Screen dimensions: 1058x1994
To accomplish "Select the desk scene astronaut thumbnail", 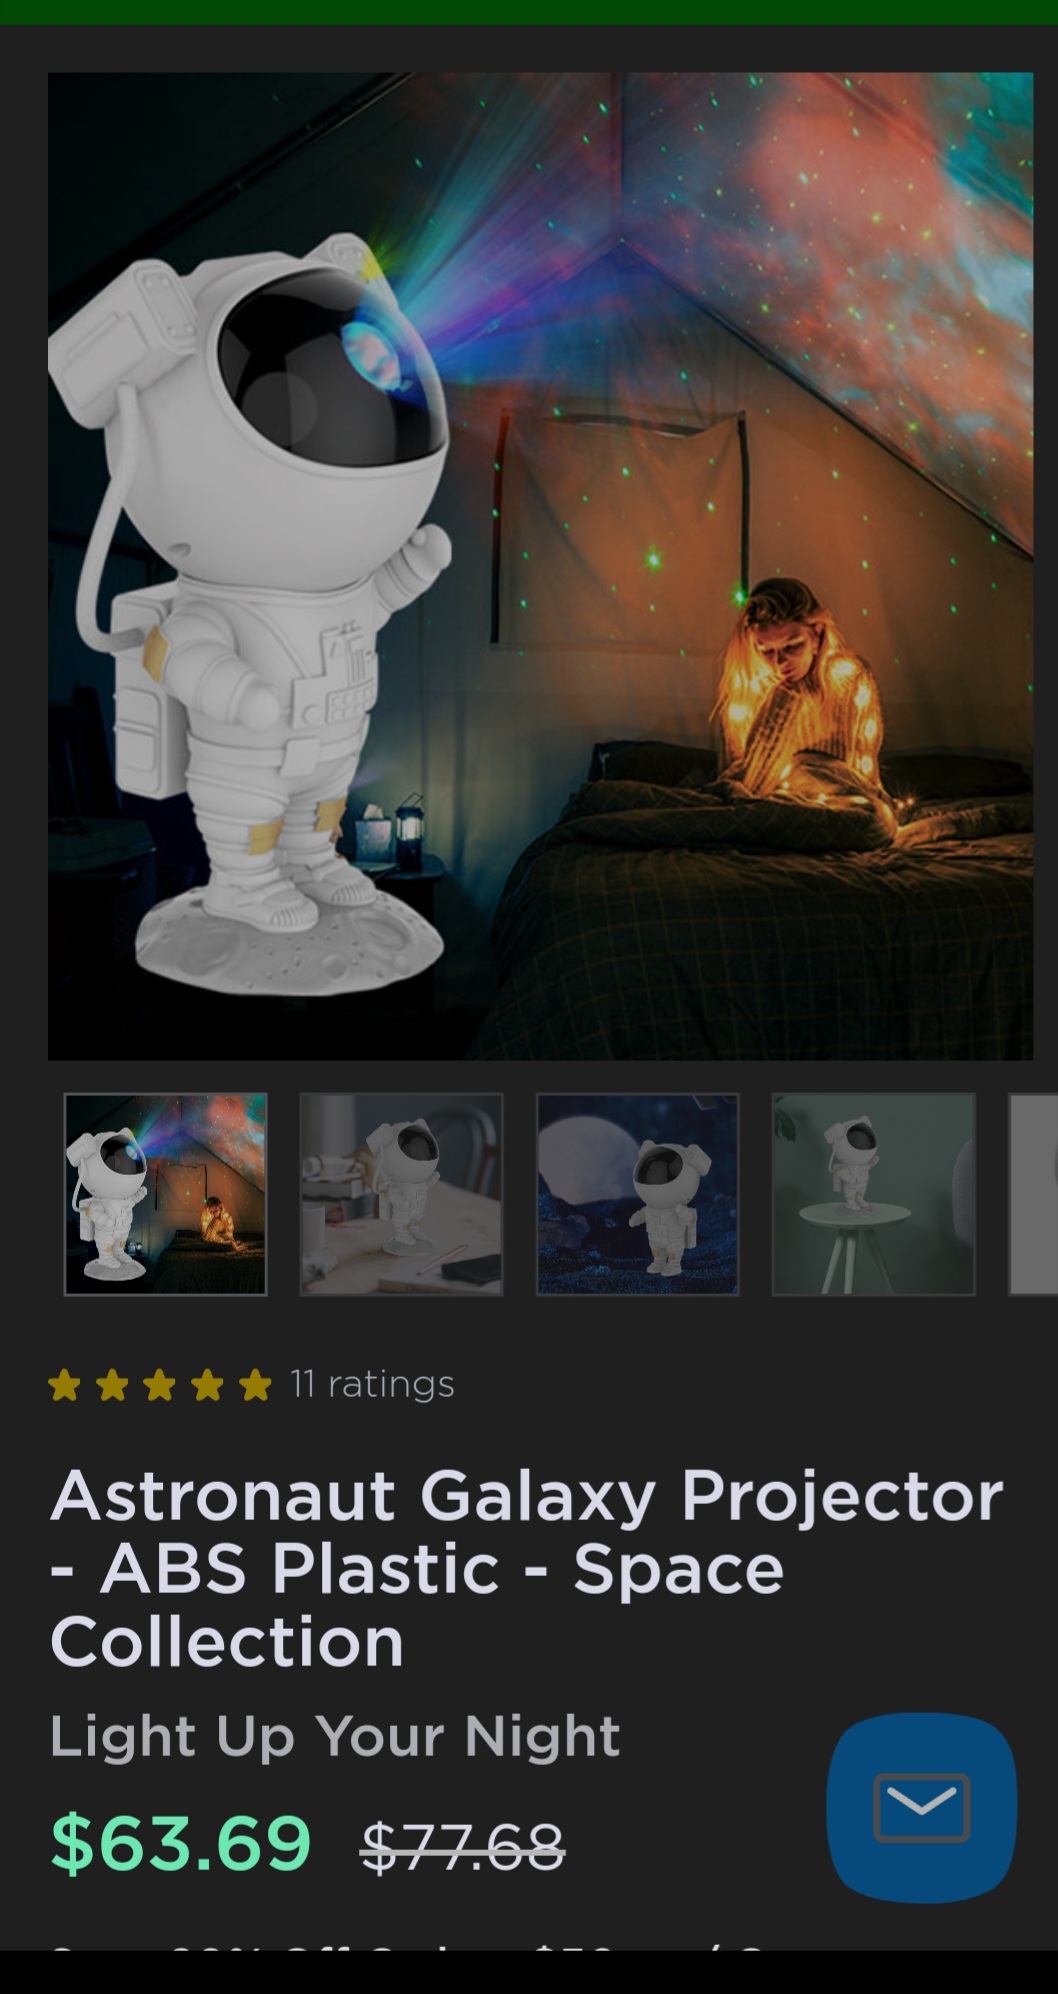I will (x=401, y=1194).
